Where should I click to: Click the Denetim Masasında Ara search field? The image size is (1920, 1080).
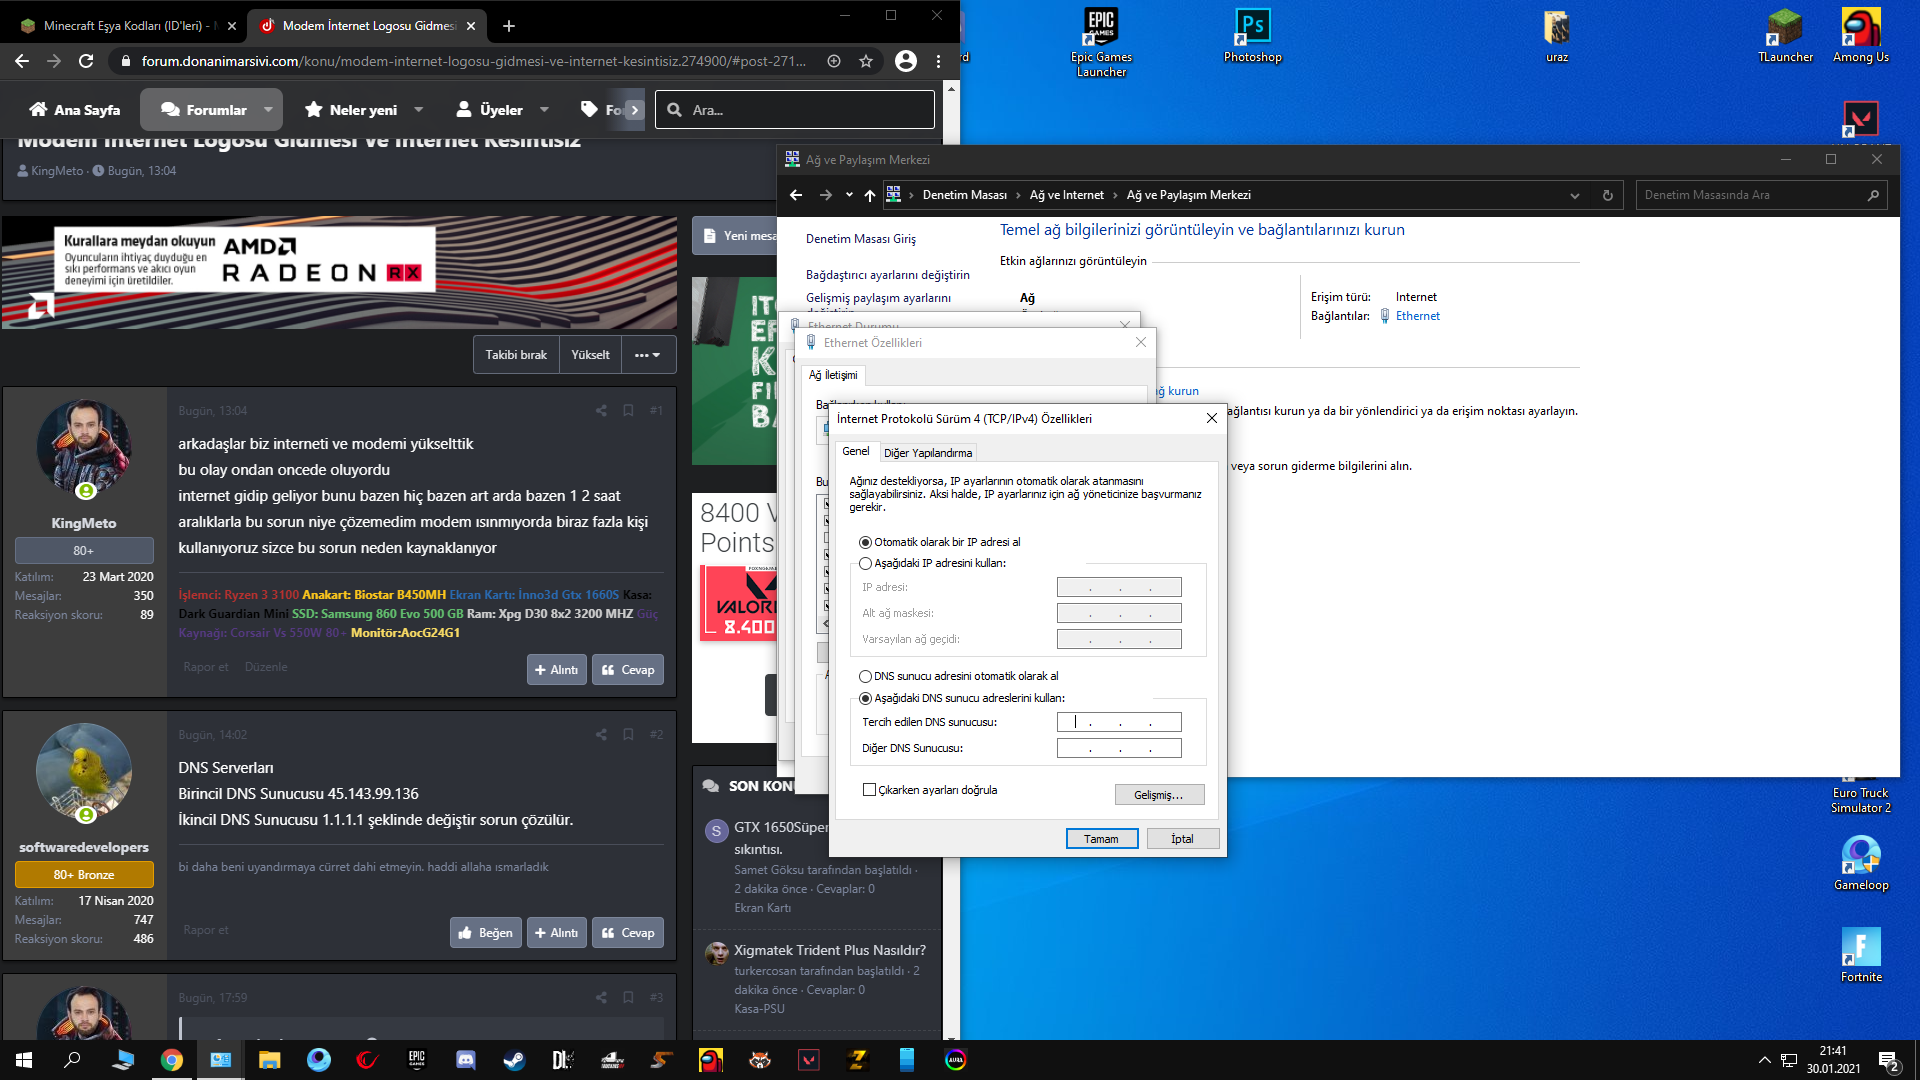(x=1761, y=195)
